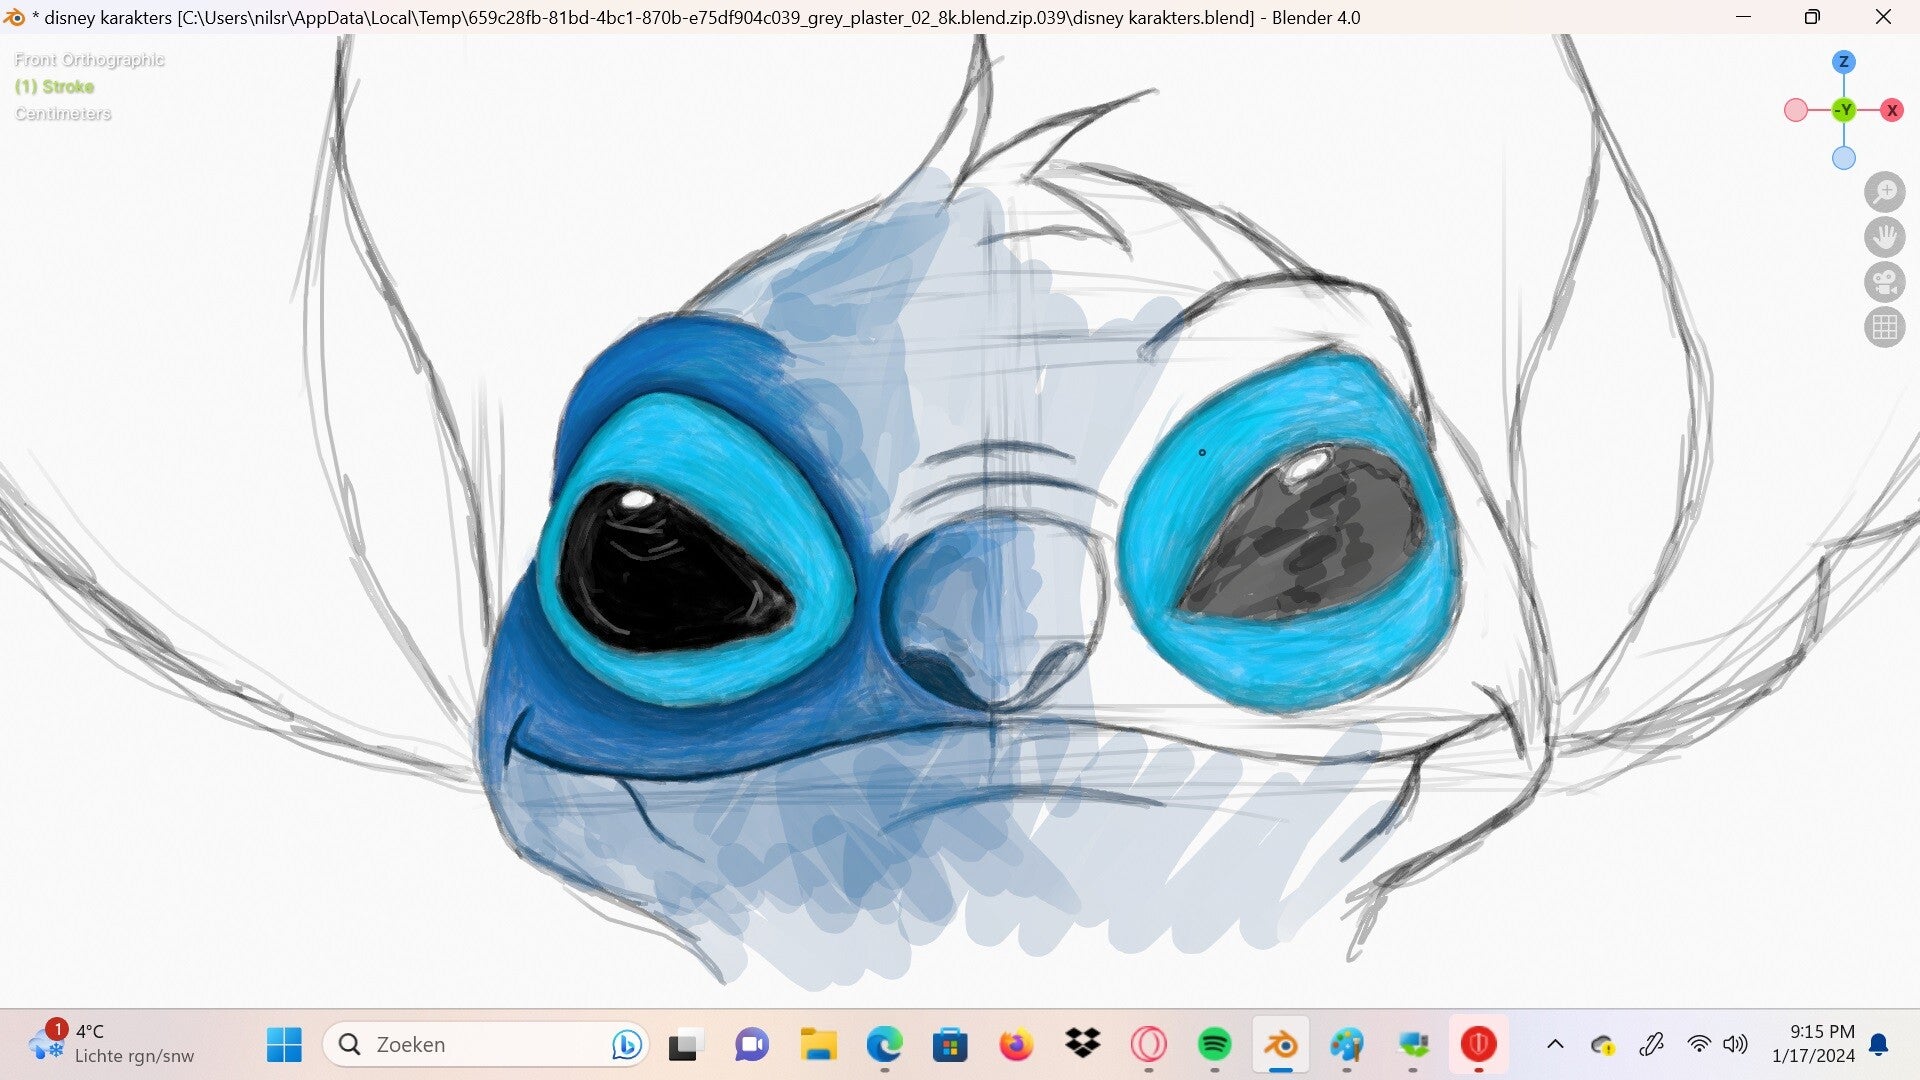
Task: Open Dropbox from the taskbar
Action: pyautogui.click(x=1082, y=1045)
